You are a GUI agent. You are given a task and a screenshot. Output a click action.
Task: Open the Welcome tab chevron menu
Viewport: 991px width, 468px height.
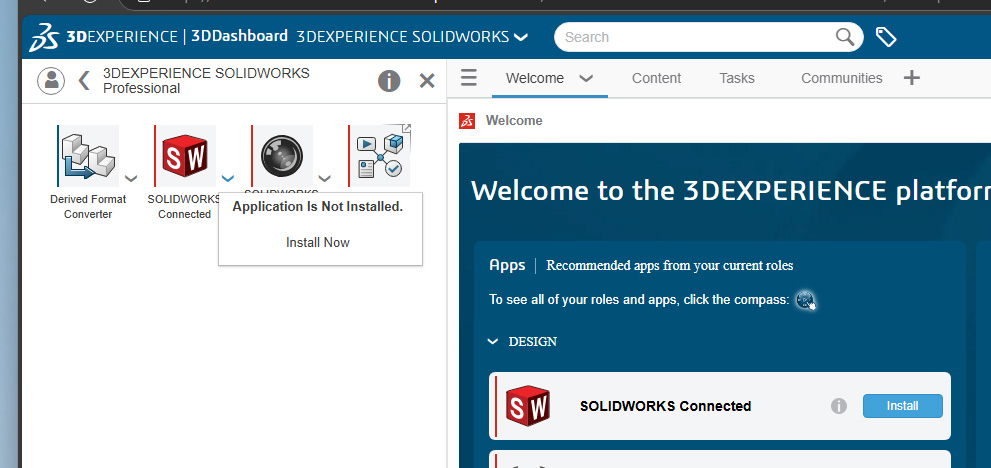587,78
